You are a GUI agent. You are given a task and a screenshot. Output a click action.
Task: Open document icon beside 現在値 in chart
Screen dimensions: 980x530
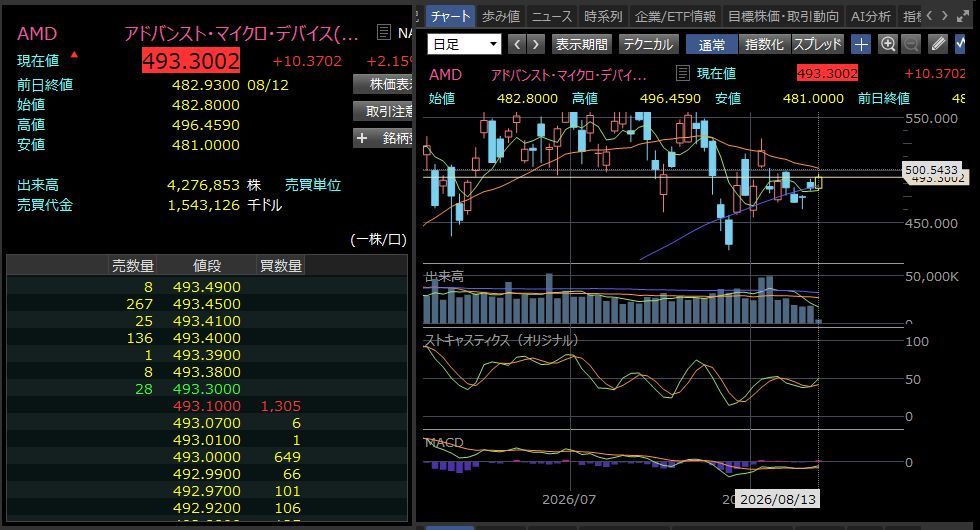pos(682,73)
